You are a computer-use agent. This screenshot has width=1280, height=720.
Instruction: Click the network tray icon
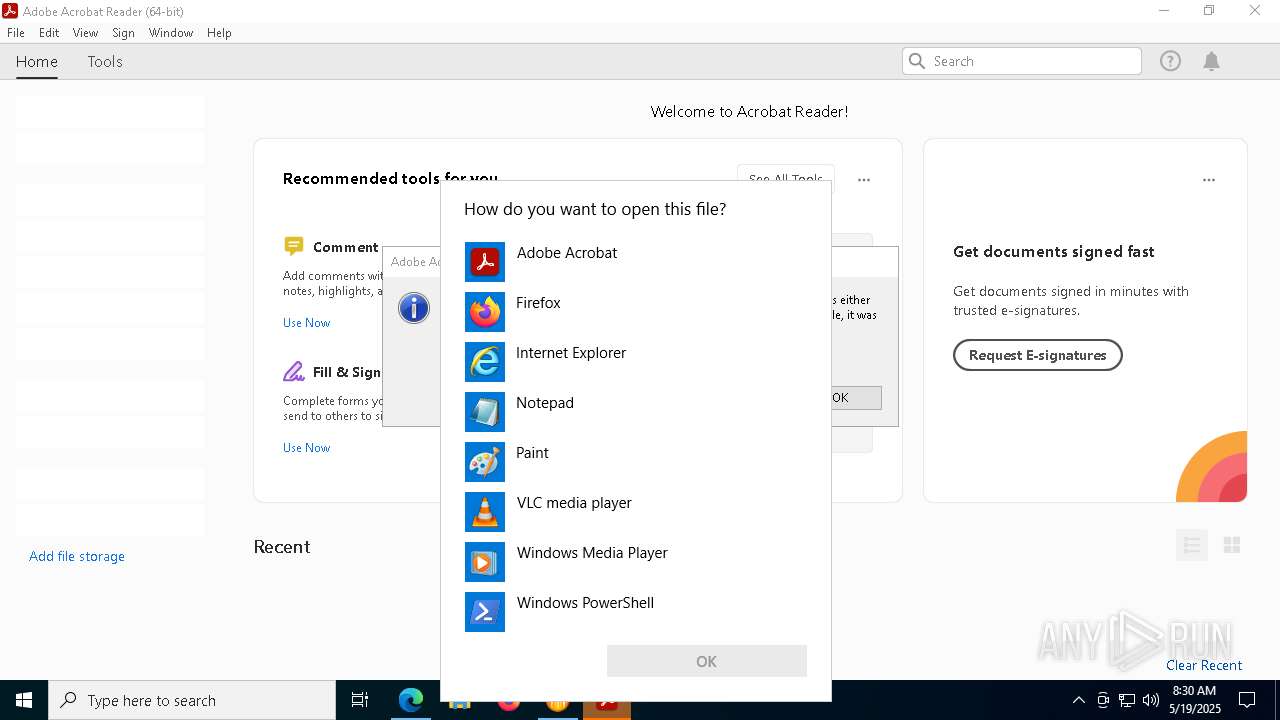[x=1127, y=700]
